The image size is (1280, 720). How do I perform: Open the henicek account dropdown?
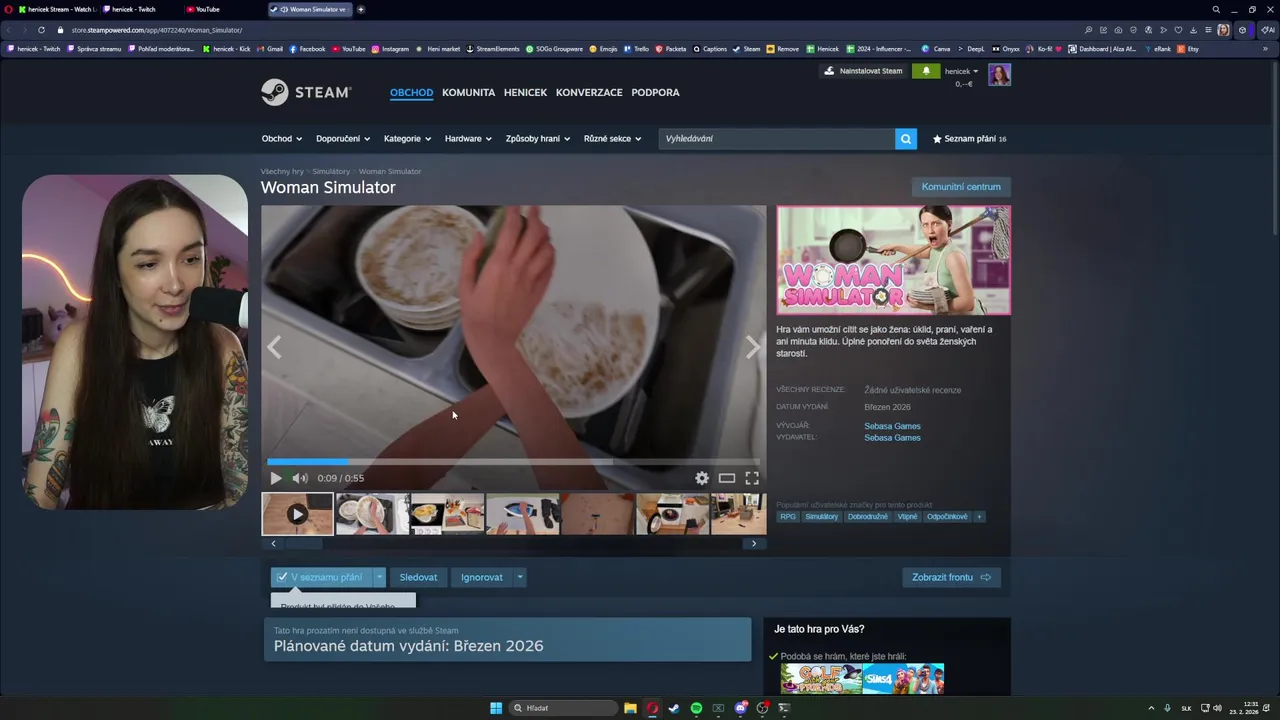(x=962, y=71)
